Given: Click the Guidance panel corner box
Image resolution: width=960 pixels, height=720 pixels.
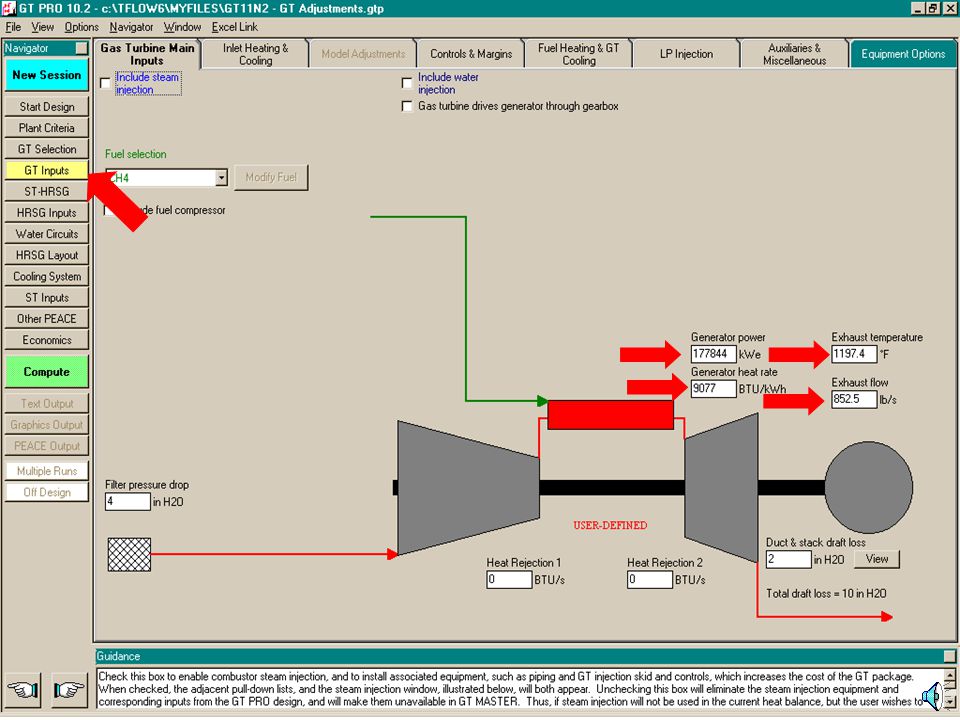Looking at the screenshot, I should (949, 656).
